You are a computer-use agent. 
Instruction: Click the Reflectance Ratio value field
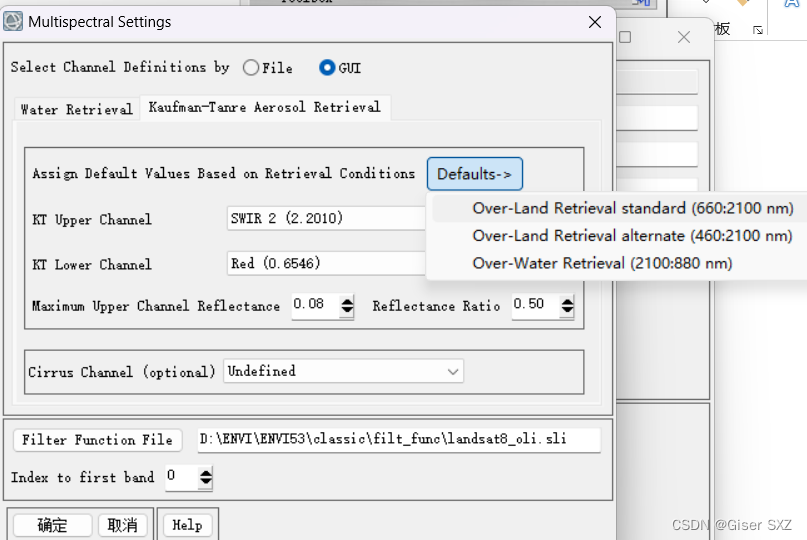[535, 305]
